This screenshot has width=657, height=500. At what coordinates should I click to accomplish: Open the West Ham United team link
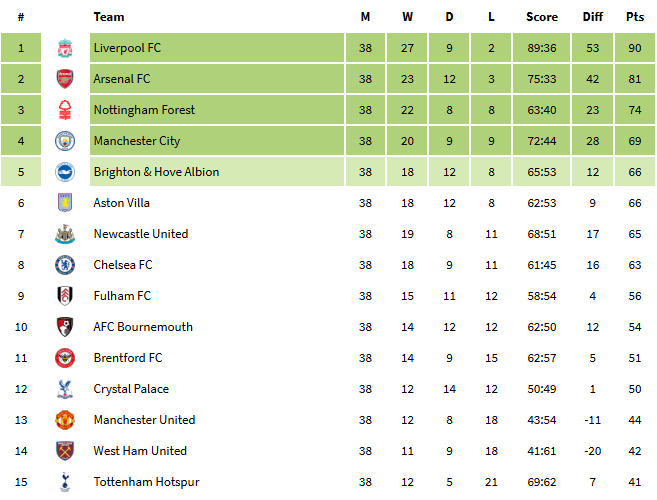tap(140, 451)
